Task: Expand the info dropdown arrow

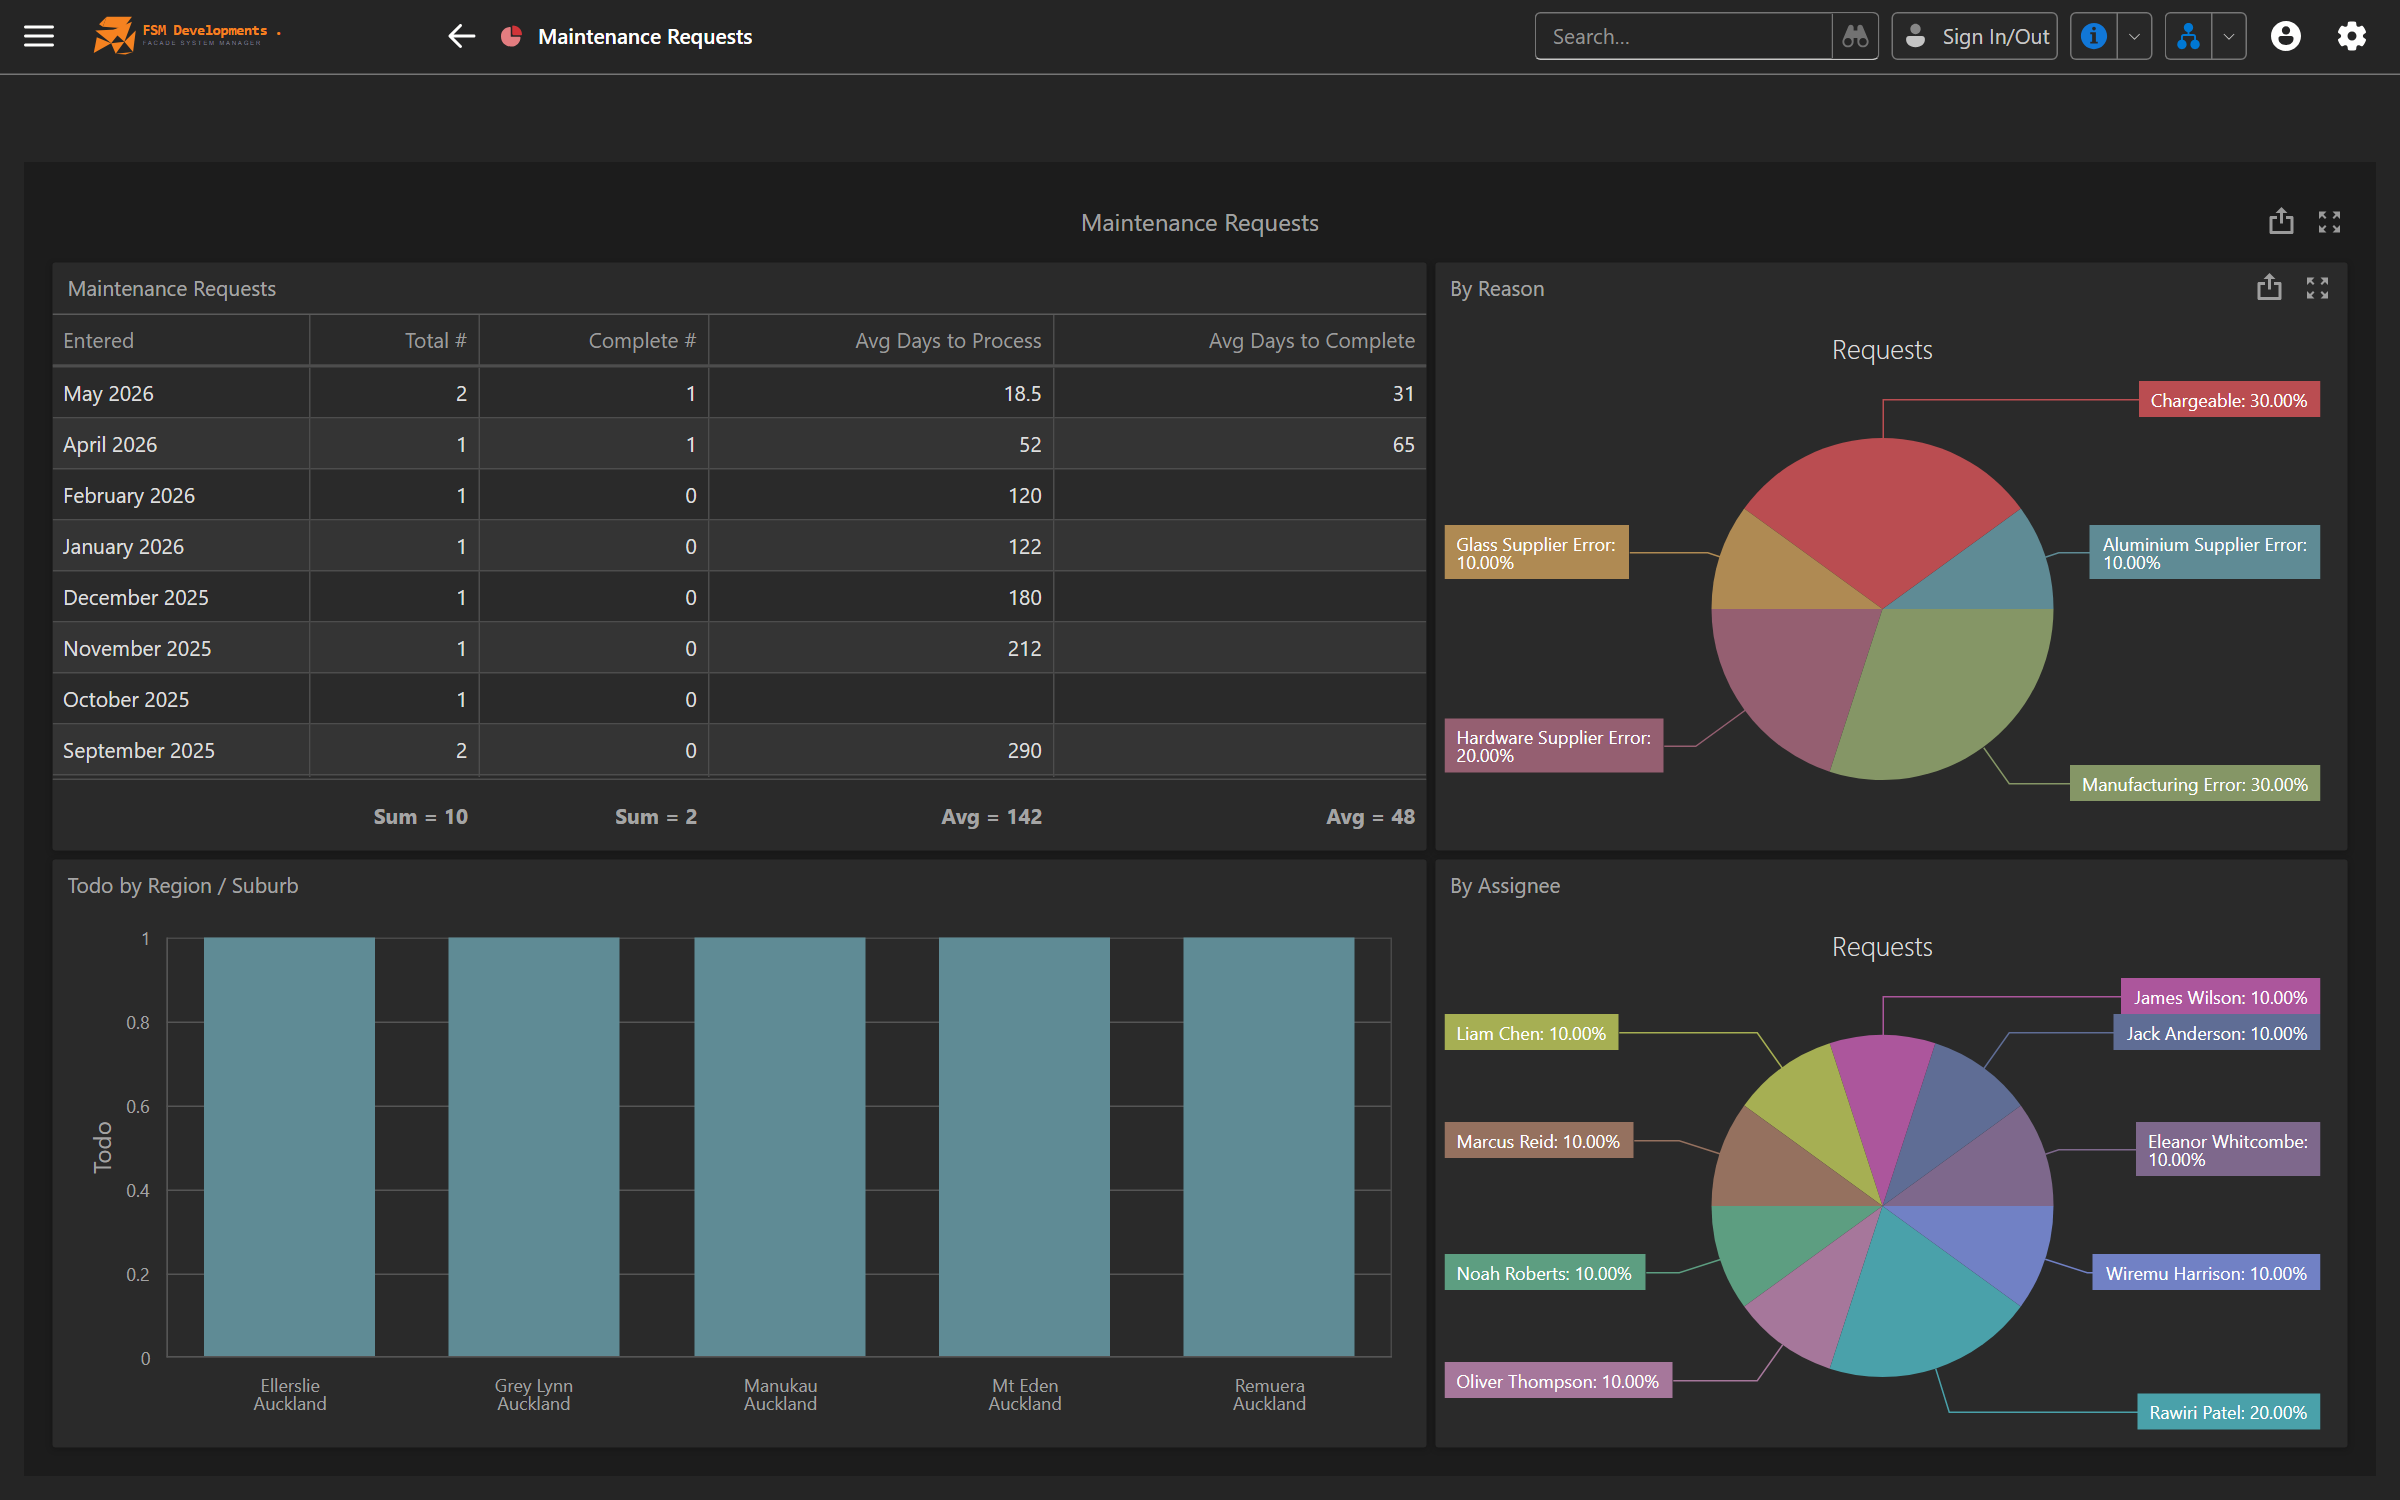Action: (x=2134, y=36)
